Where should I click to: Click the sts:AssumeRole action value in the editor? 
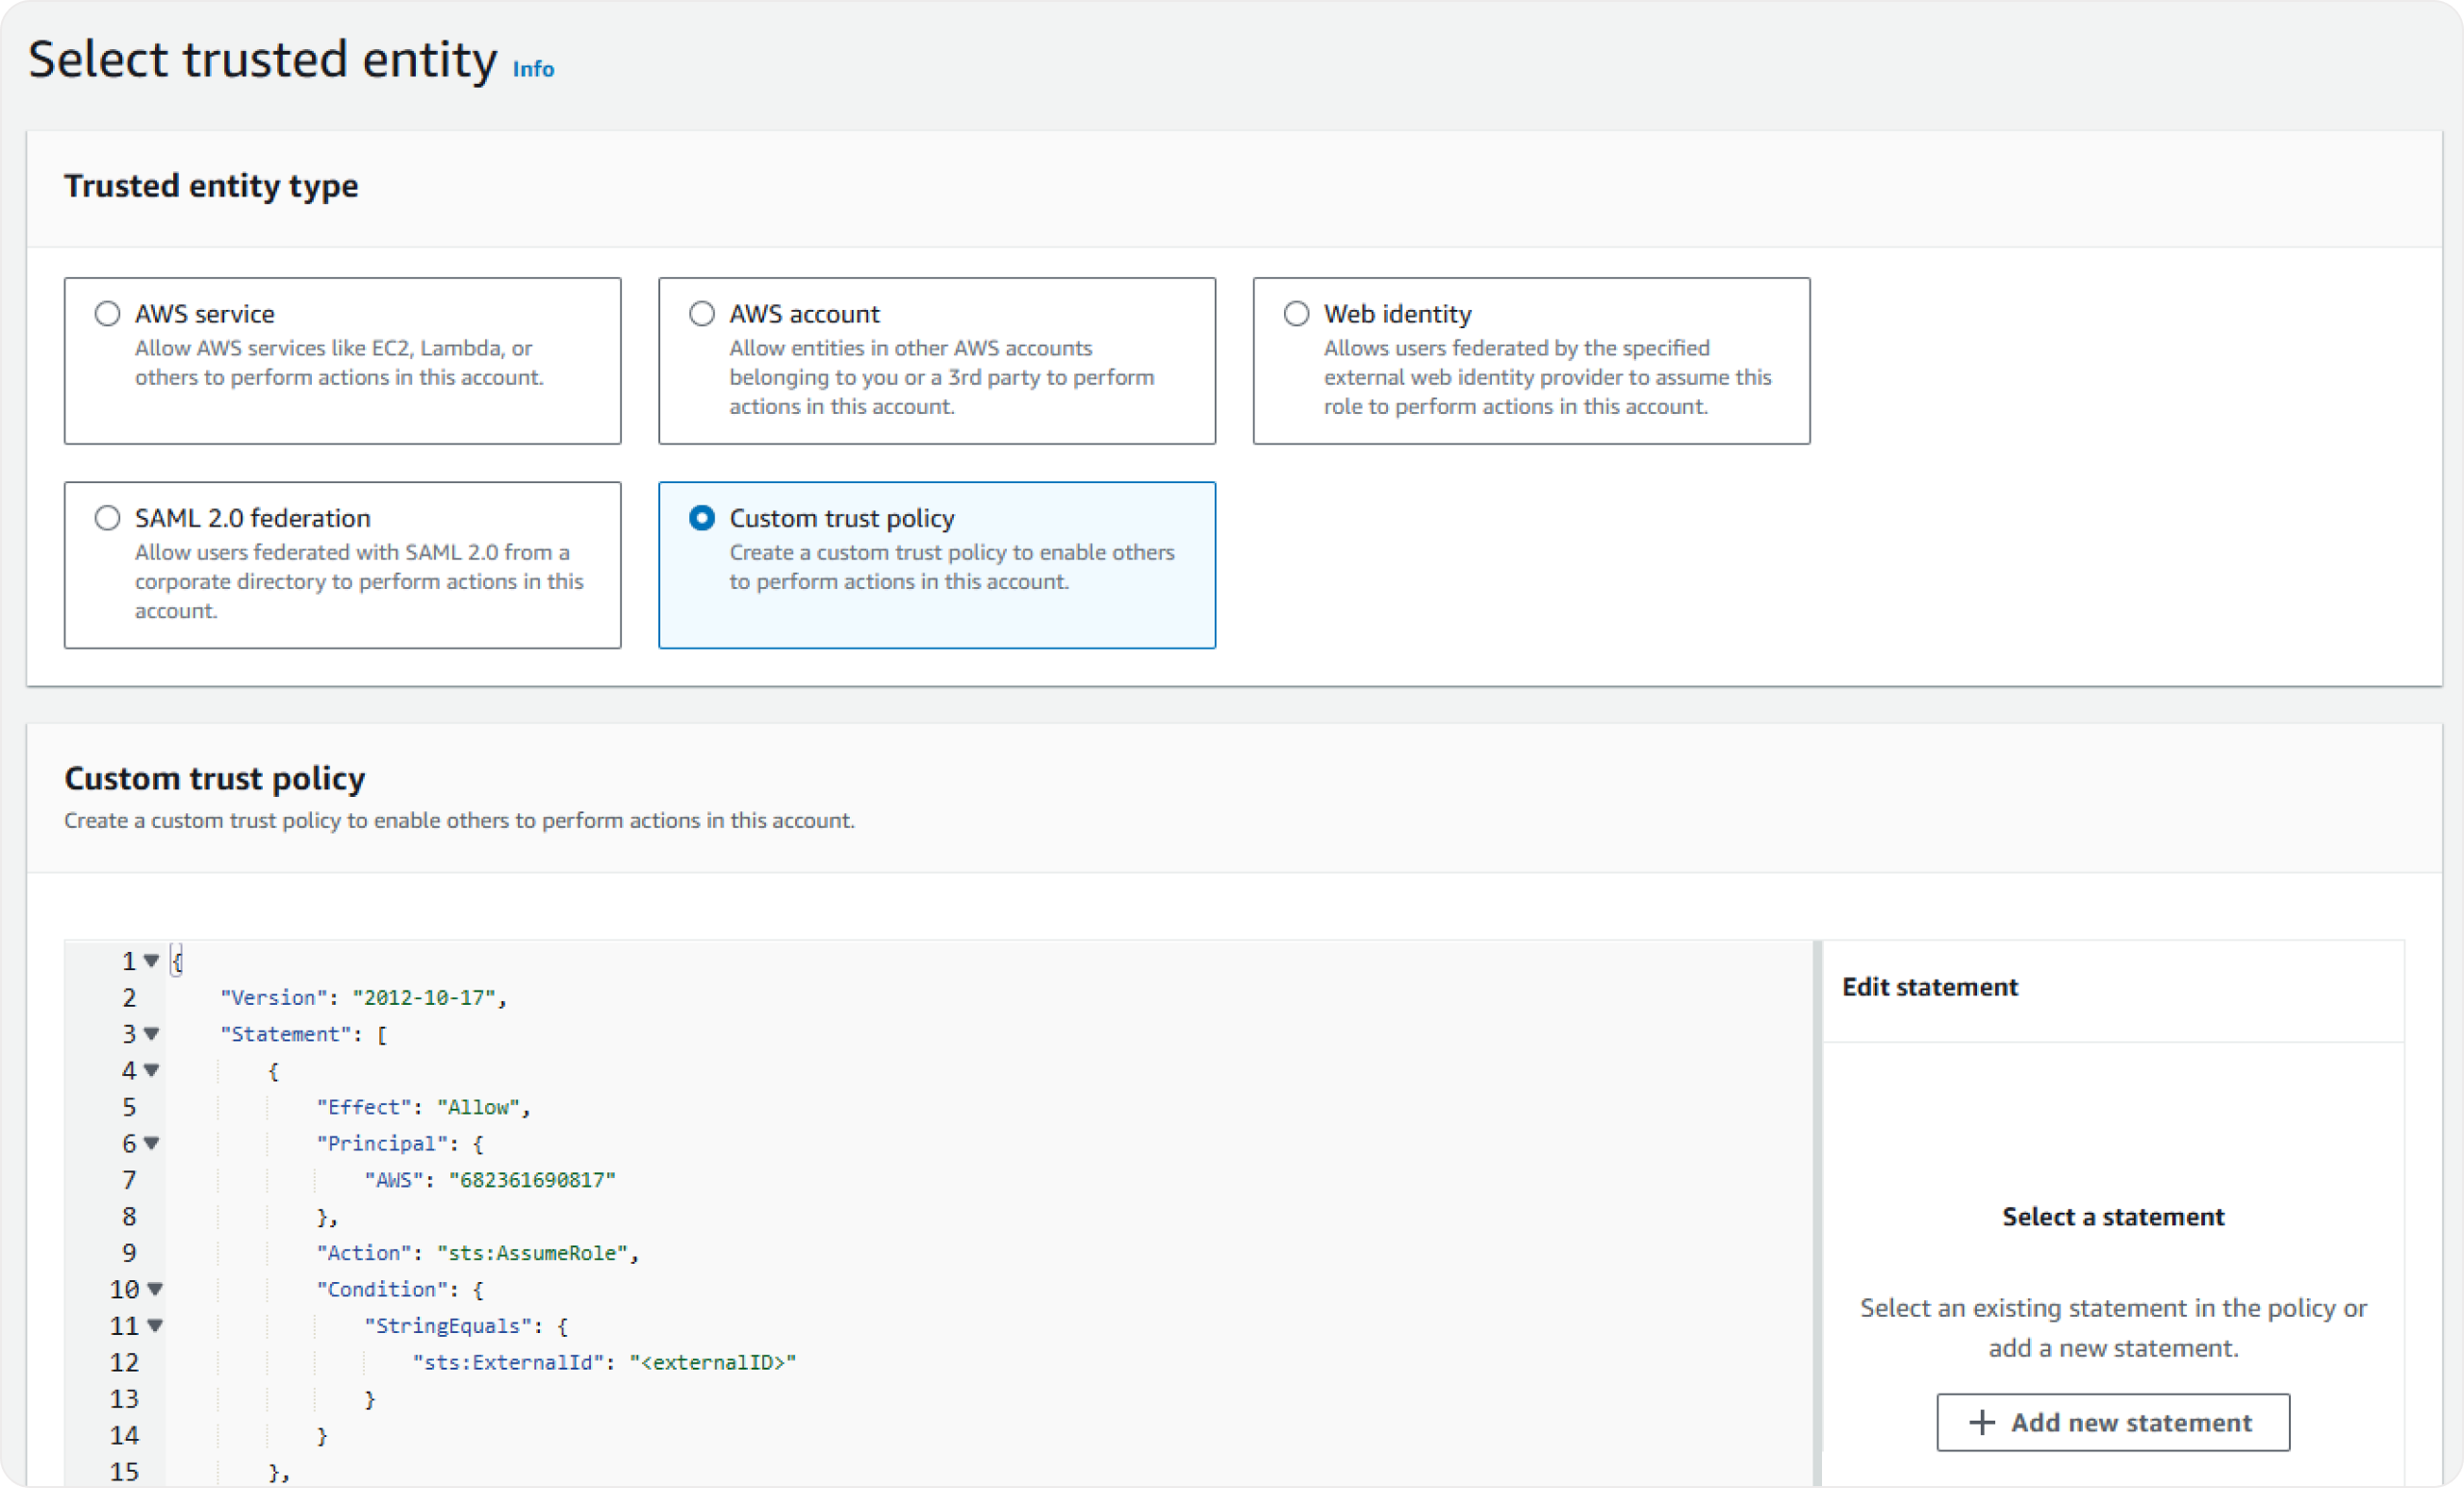pyautogui.click(x=532, y=1253)
